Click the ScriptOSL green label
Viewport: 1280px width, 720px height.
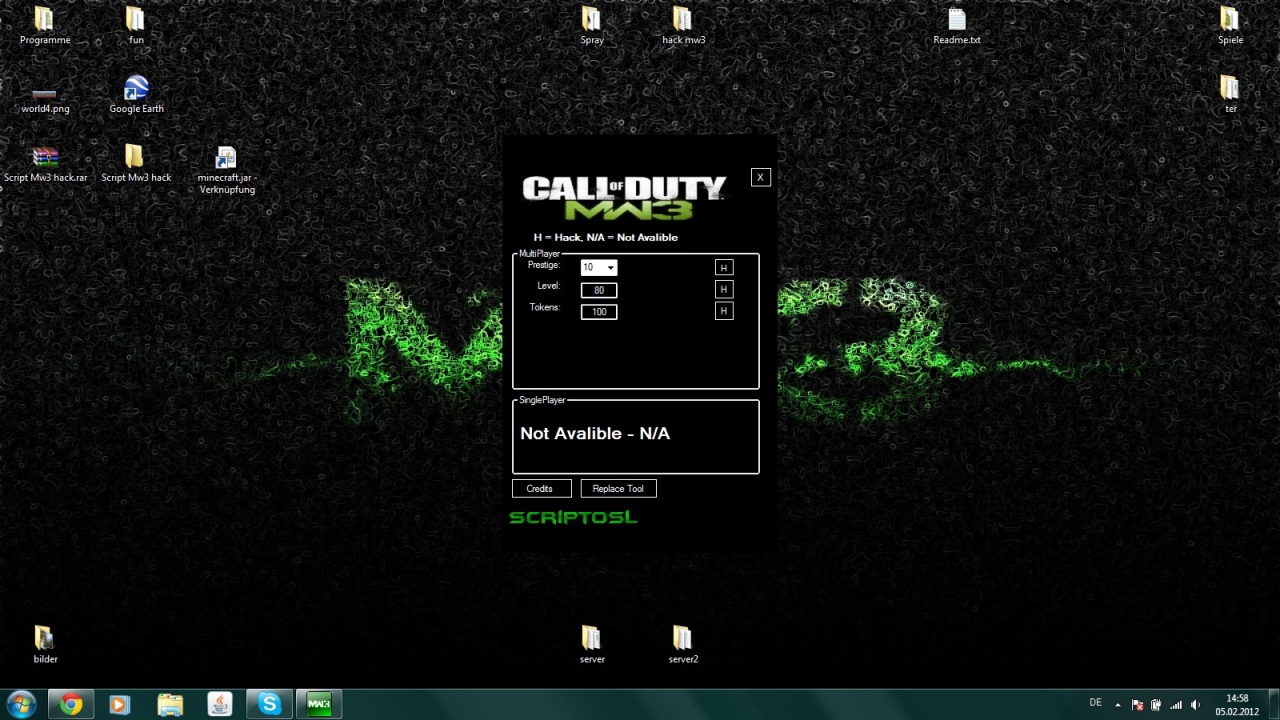point(573,517)
